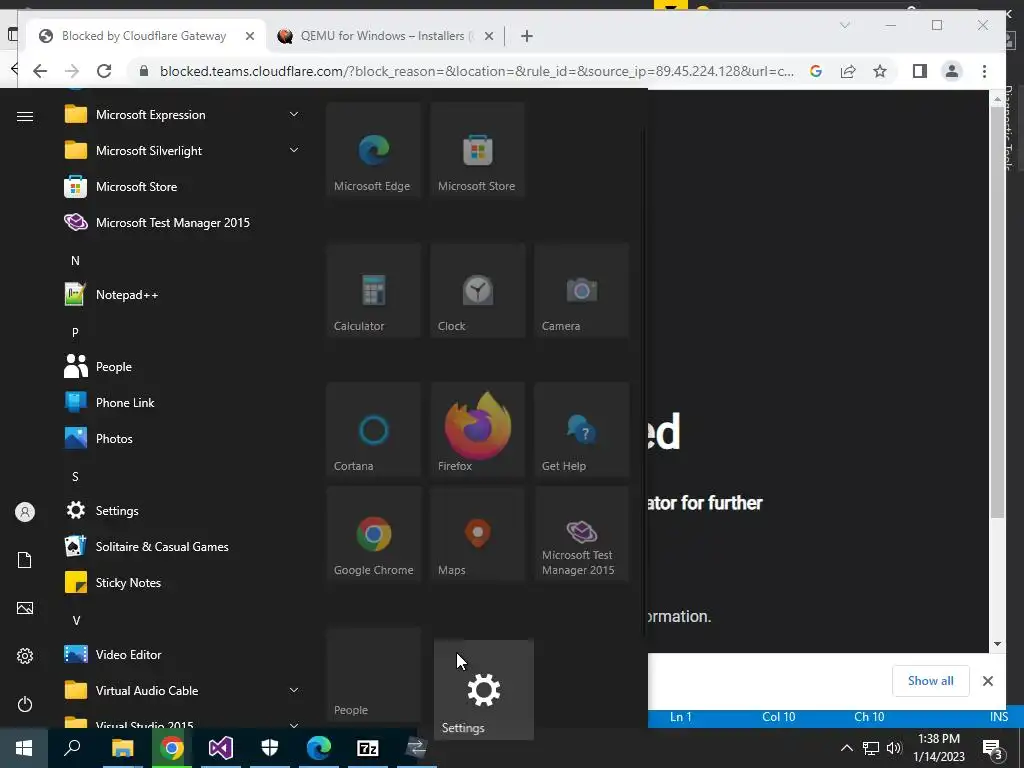Bookmark this page with the star icon
This screenshot has width=1024, height=768.
(x=880, y=71)
